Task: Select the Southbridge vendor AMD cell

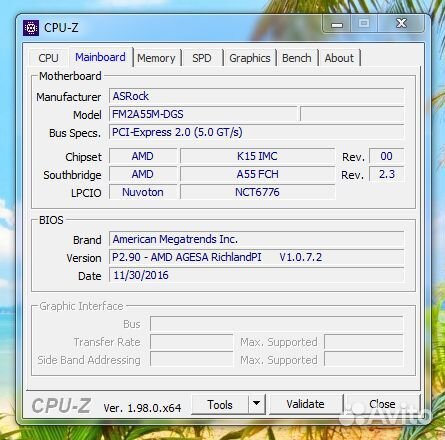Action: click(143, 174)
